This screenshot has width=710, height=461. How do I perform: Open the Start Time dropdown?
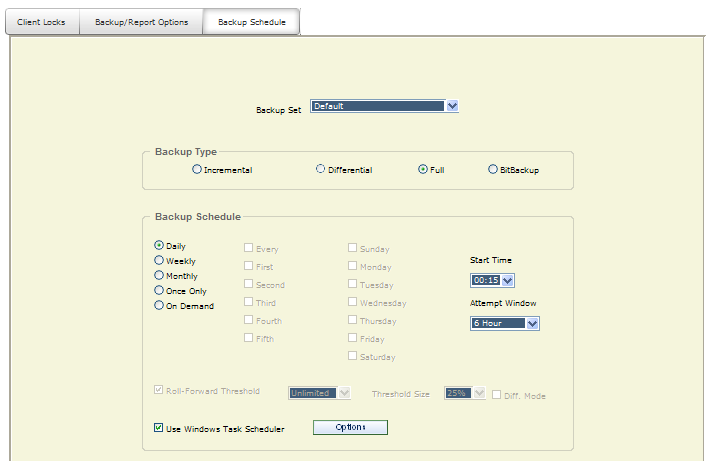492,280
